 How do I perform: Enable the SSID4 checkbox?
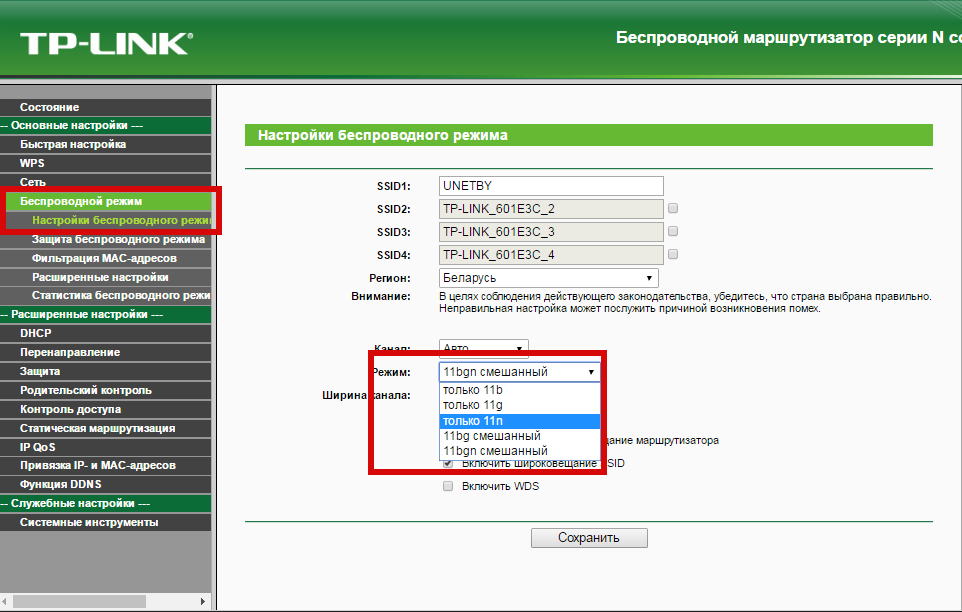[673, 254]
